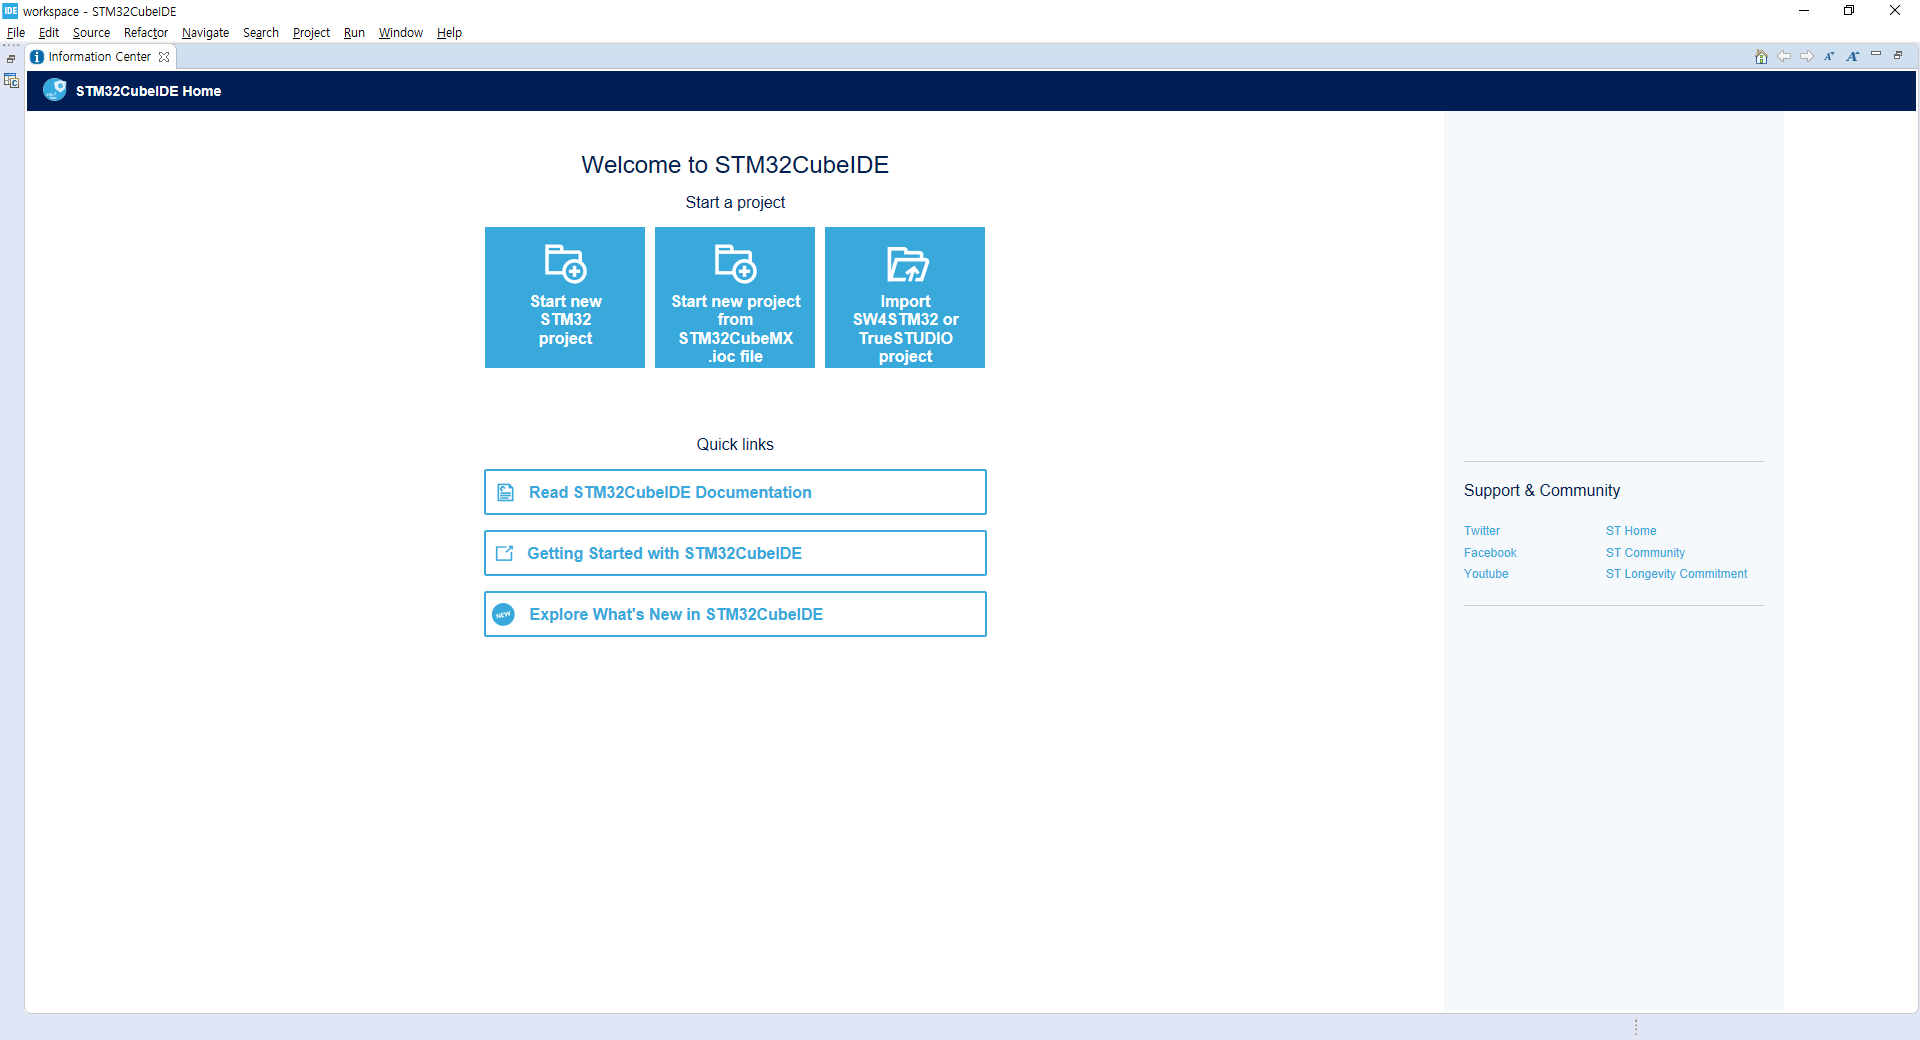Expand the Help menu

click(449, 33)
